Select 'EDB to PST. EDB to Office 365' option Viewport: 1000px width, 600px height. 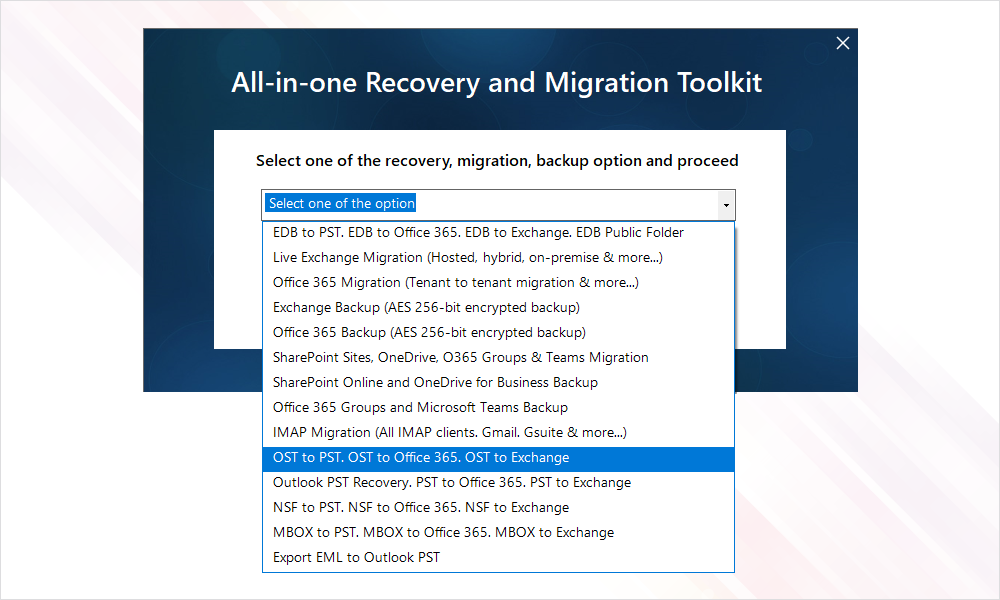tap(498, 233)
